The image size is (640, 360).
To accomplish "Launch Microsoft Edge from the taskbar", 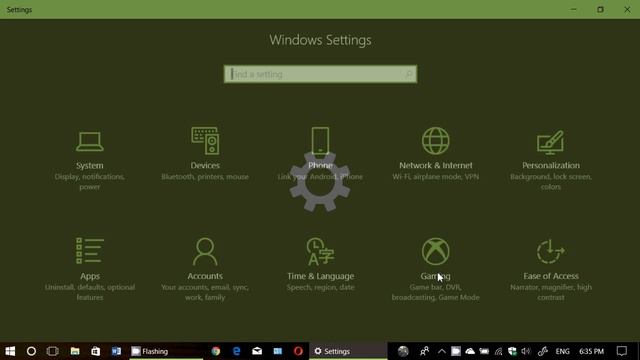I will click(x=236, y=351).
